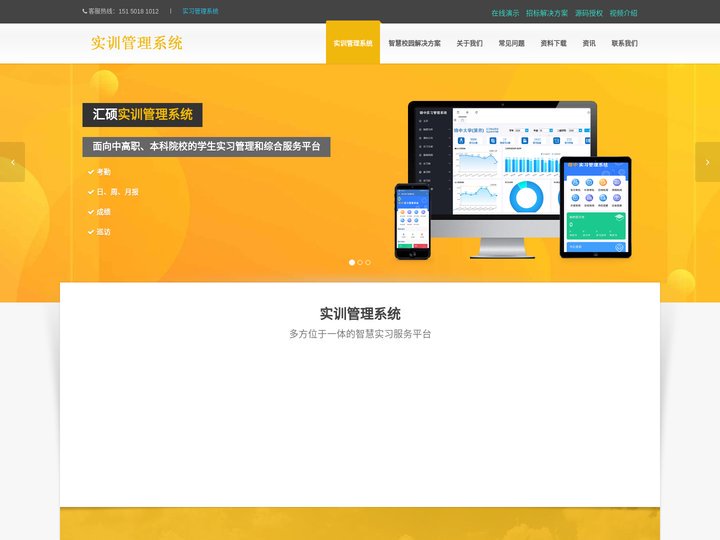Click the 在线演示 top link
Viewport: 720px width, 540px height.
505,13
